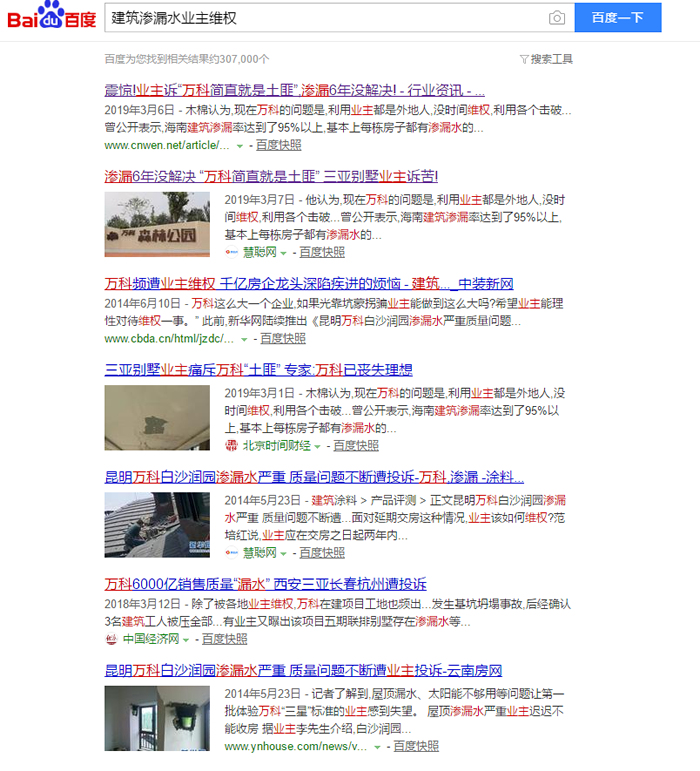Open 搜索工具 filter tools
The width and height of the screenshot is (700, 771).
click(552, 59)
